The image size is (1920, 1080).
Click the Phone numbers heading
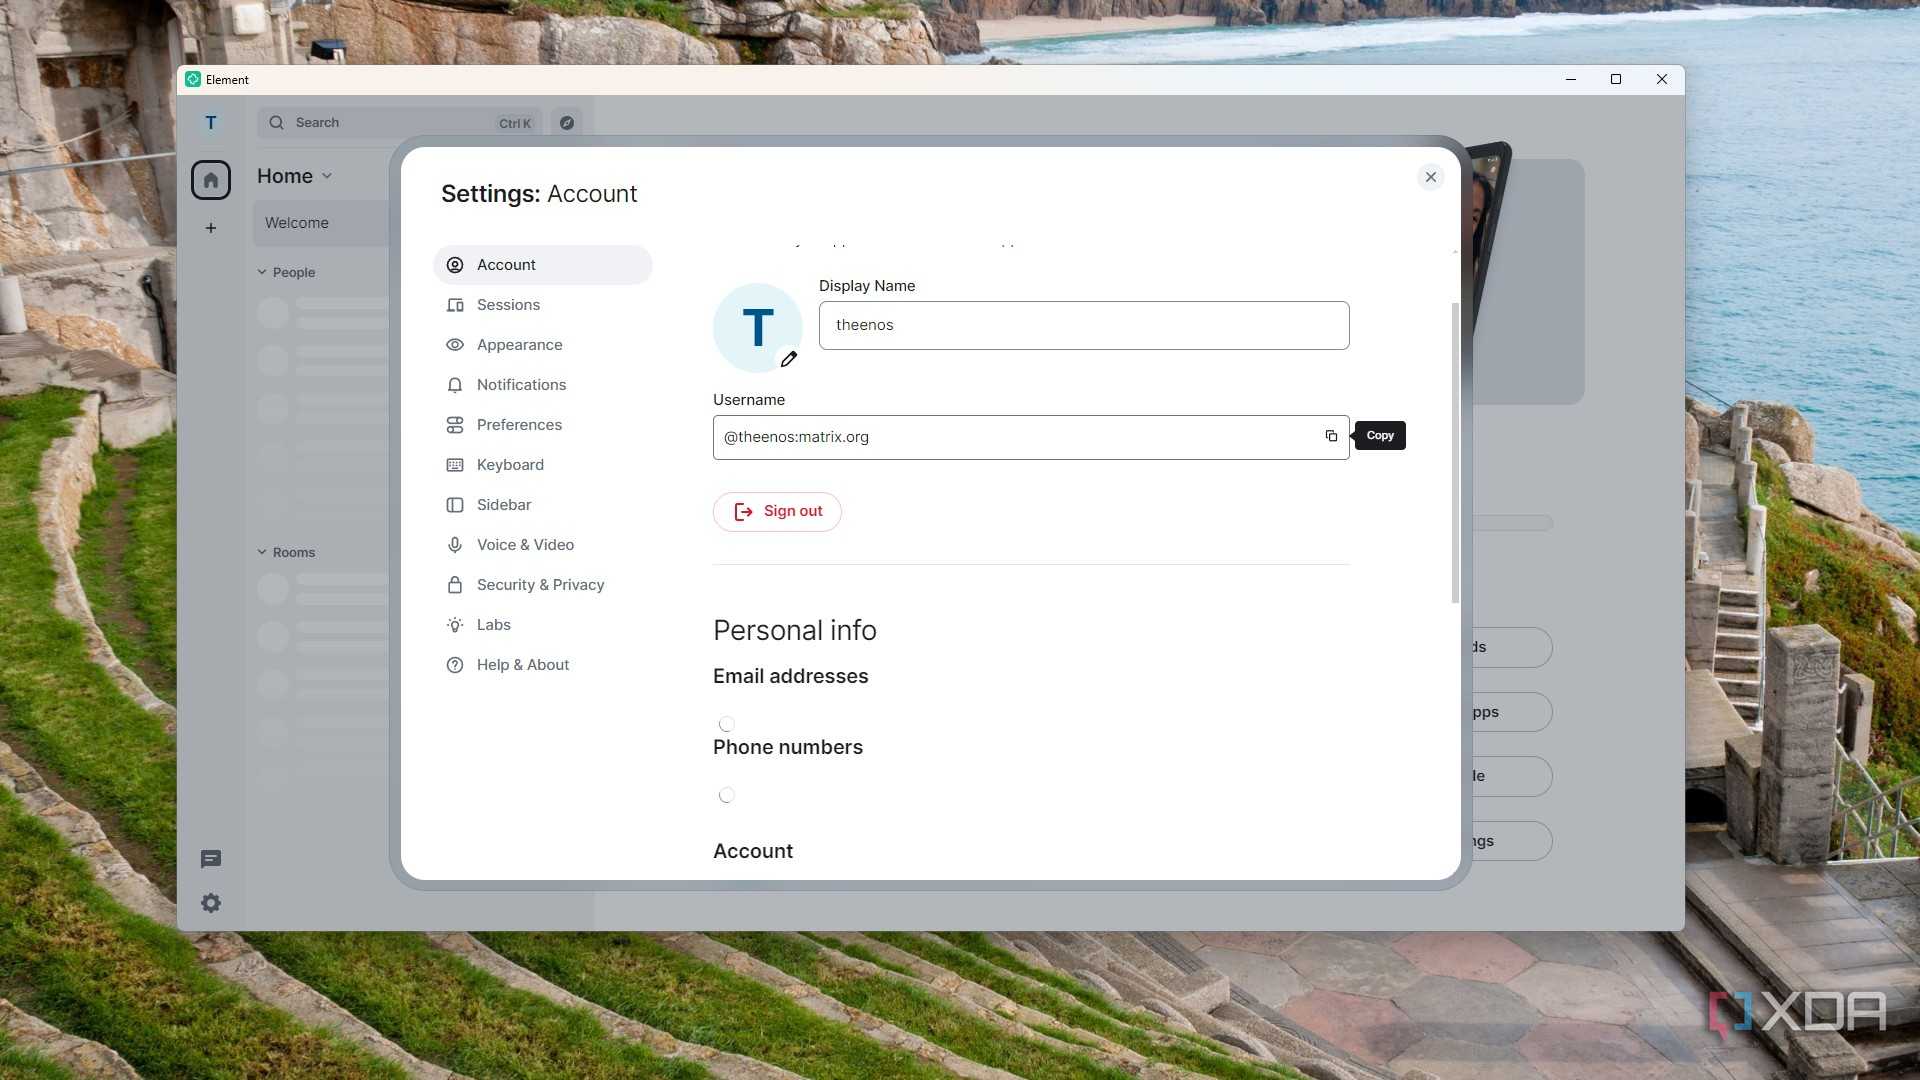(787, 747)
